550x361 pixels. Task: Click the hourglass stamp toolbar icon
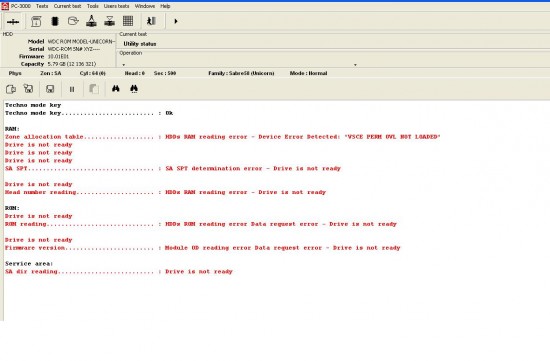(x=109, y=21)
